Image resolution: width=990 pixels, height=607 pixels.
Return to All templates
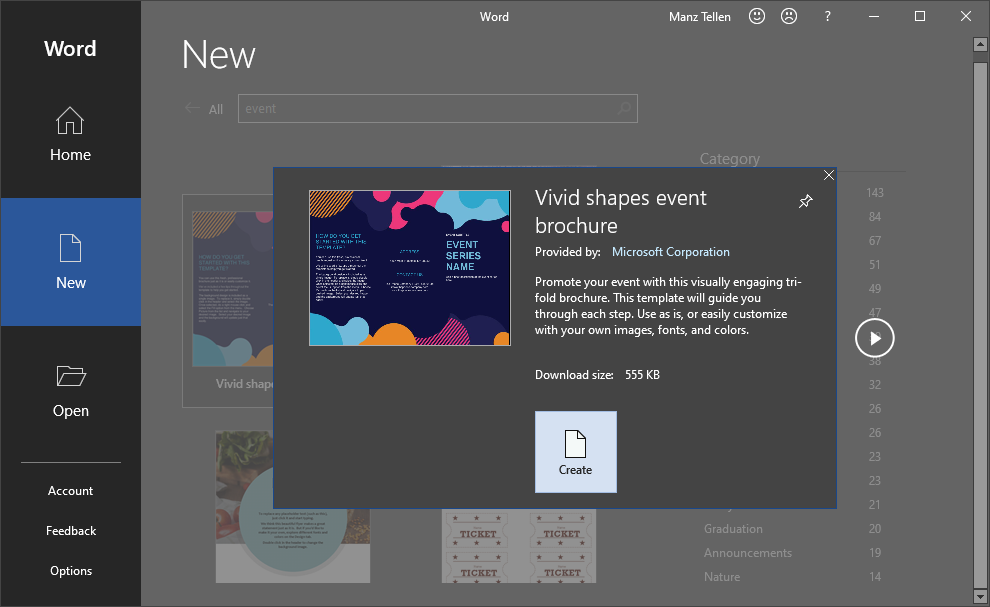pos(216,109)
